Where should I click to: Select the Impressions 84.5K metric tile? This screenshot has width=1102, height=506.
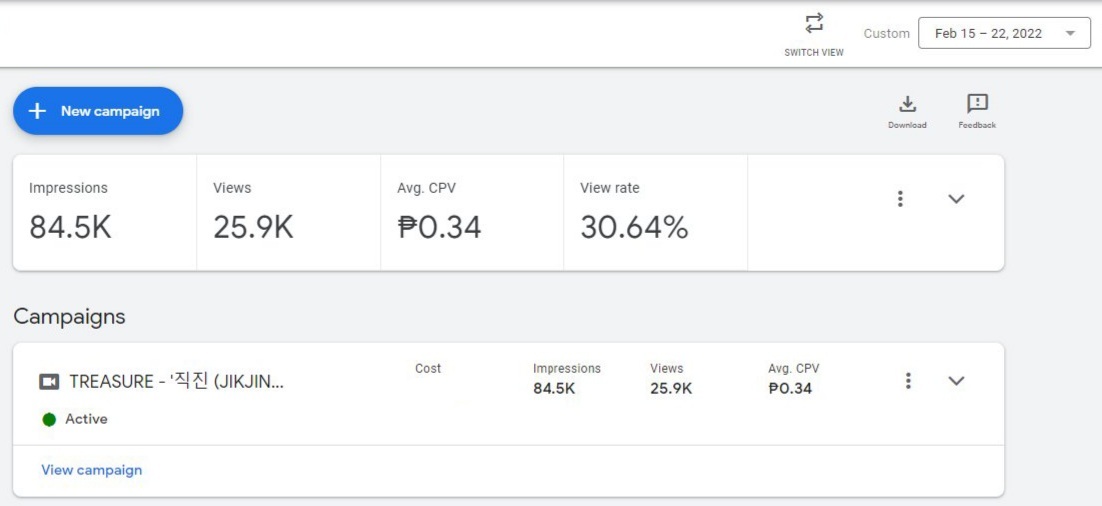(105, 213)
